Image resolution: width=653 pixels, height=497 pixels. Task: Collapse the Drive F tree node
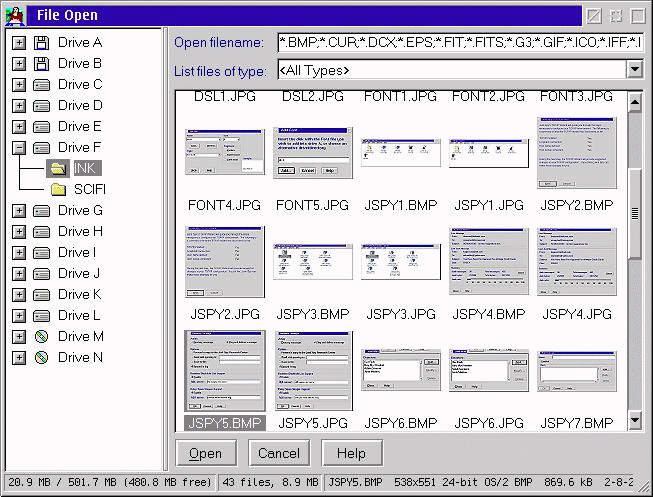[x=18, y=148]
